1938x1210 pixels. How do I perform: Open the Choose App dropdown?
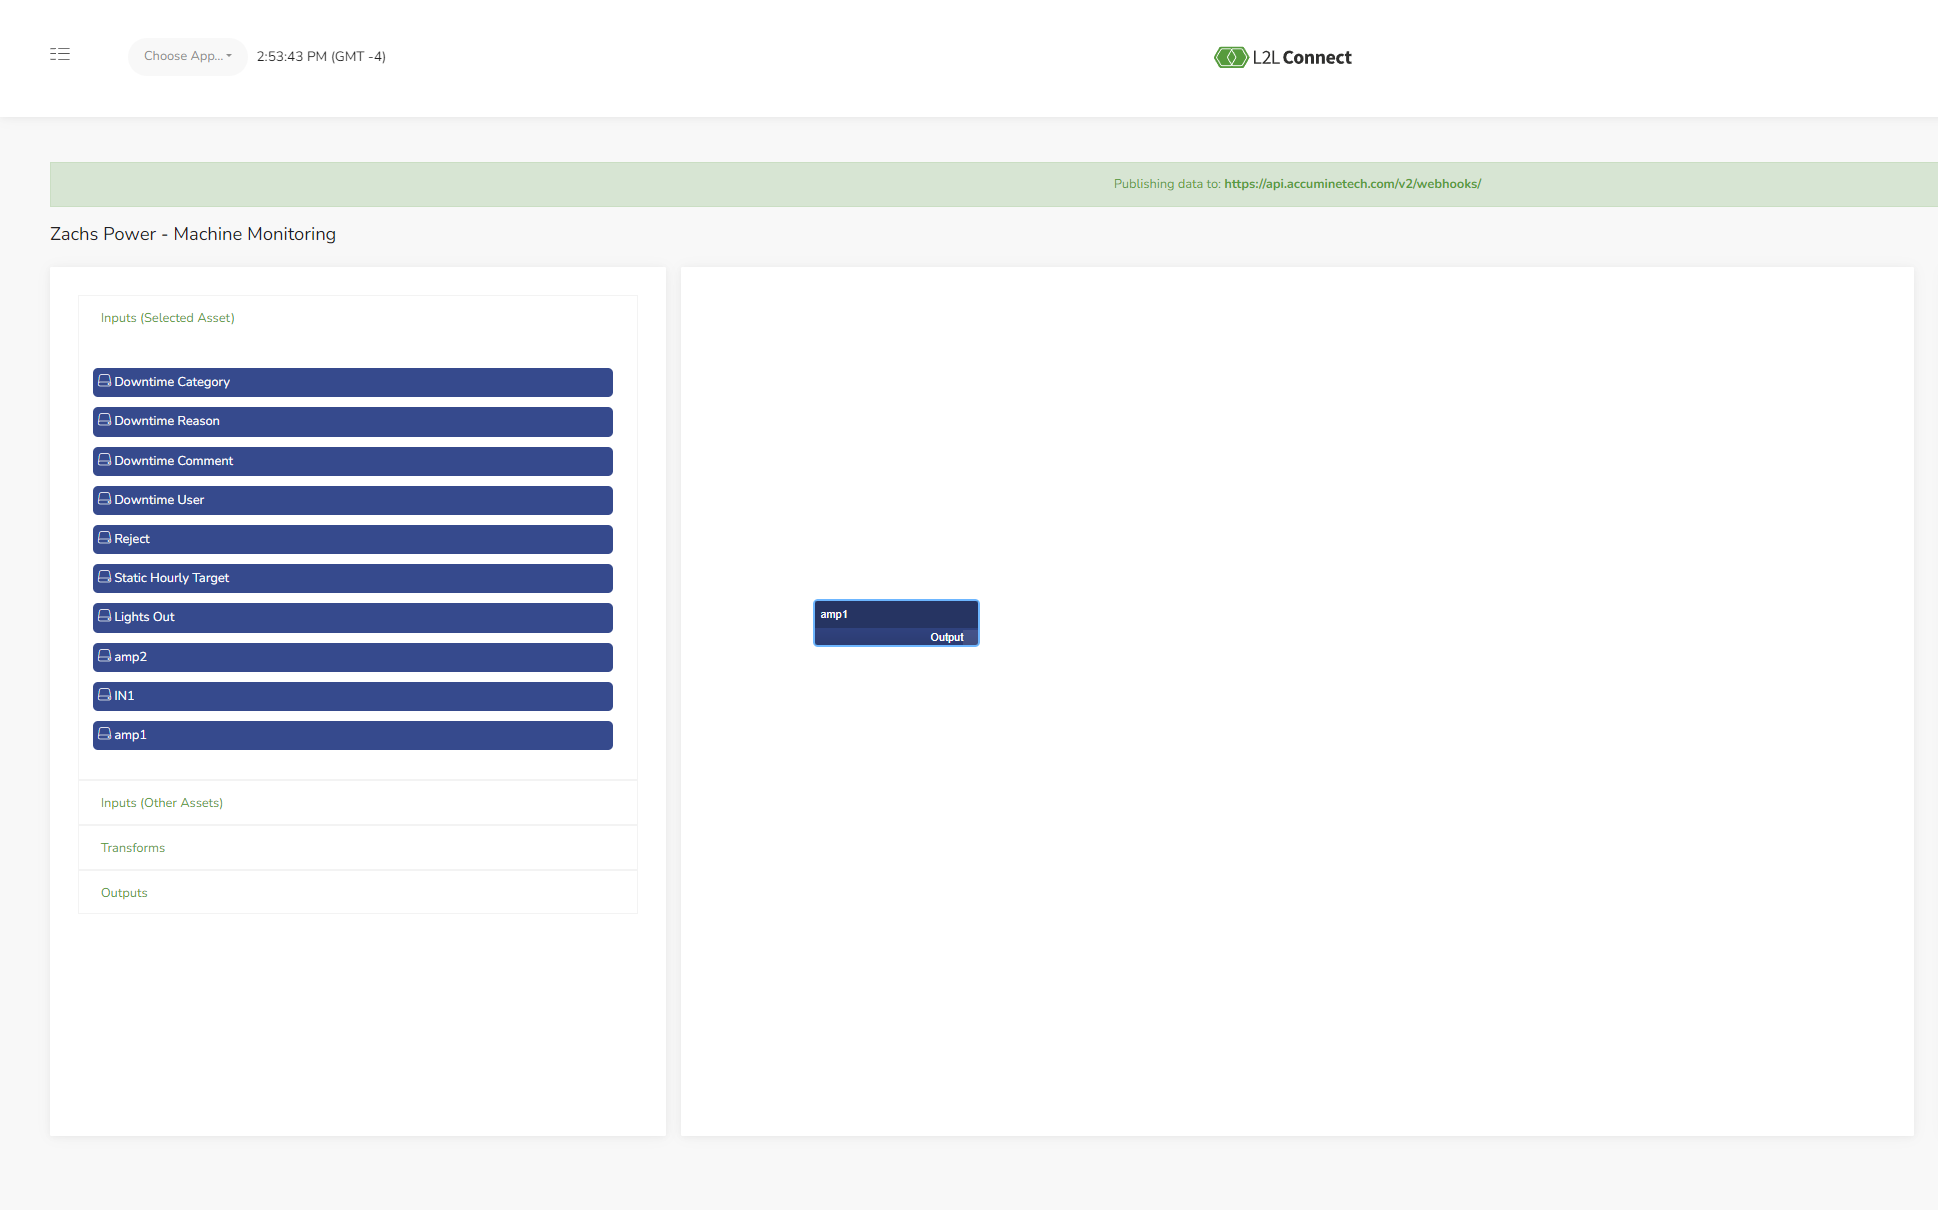click(187, 56)
